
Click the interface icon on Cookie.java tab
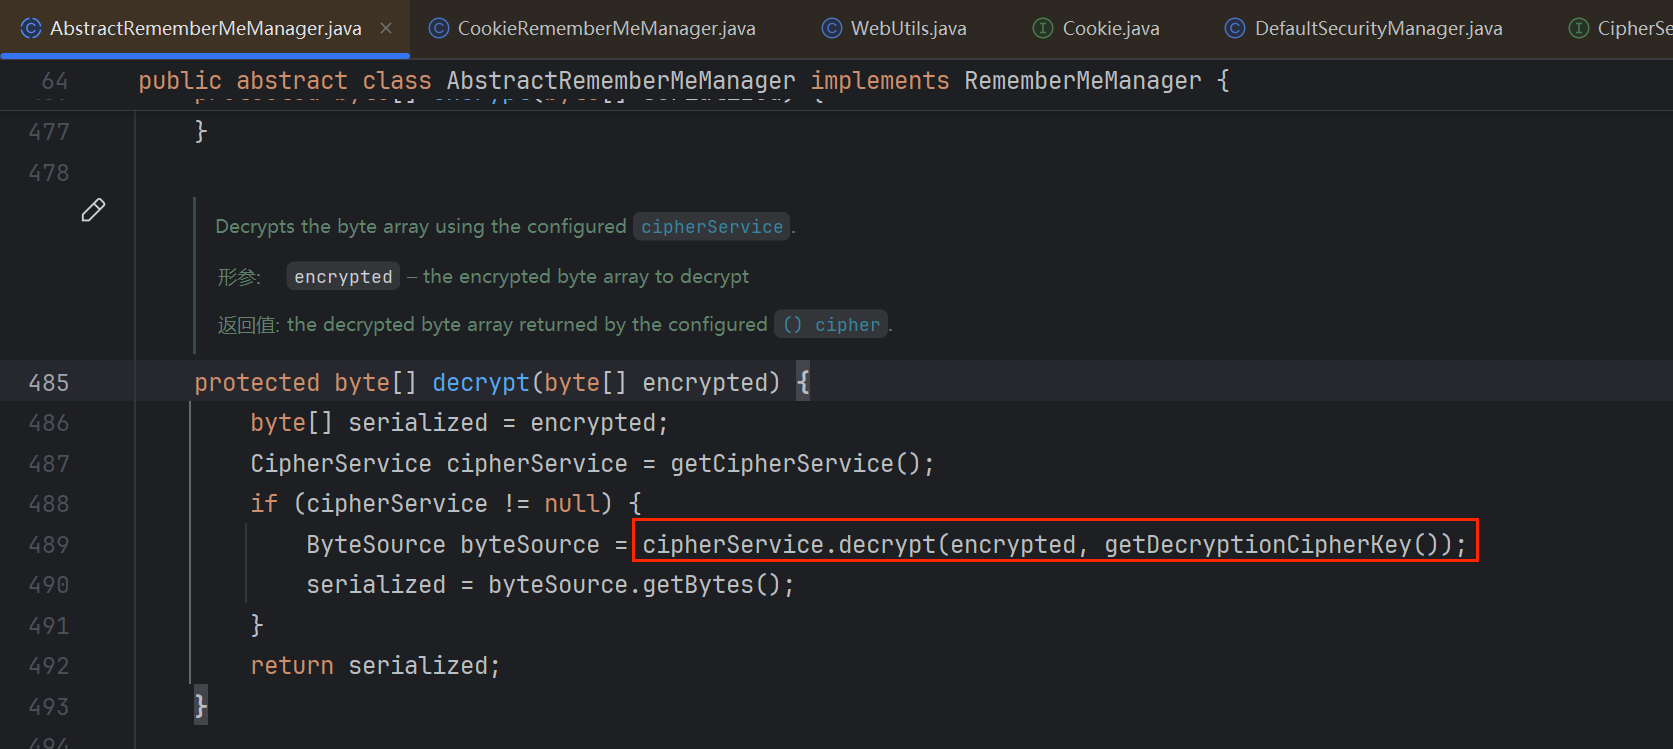pyautogui.click(x=1043, y=28)
